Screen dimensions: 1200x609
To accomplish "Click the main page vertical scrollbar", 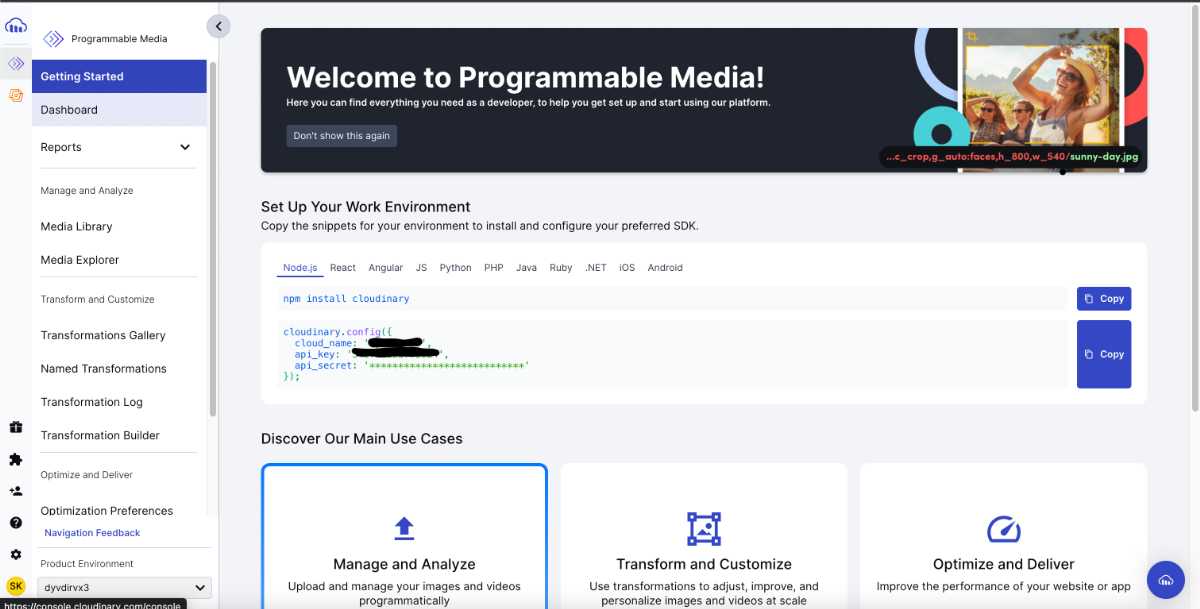I will (1195, 208).
